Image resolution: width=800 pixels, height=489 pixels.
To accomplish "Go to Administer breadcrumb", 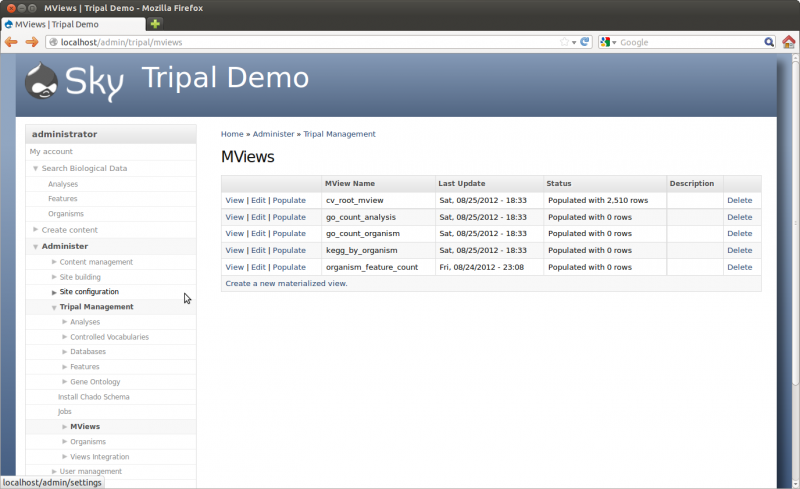I will click(273, 134).
